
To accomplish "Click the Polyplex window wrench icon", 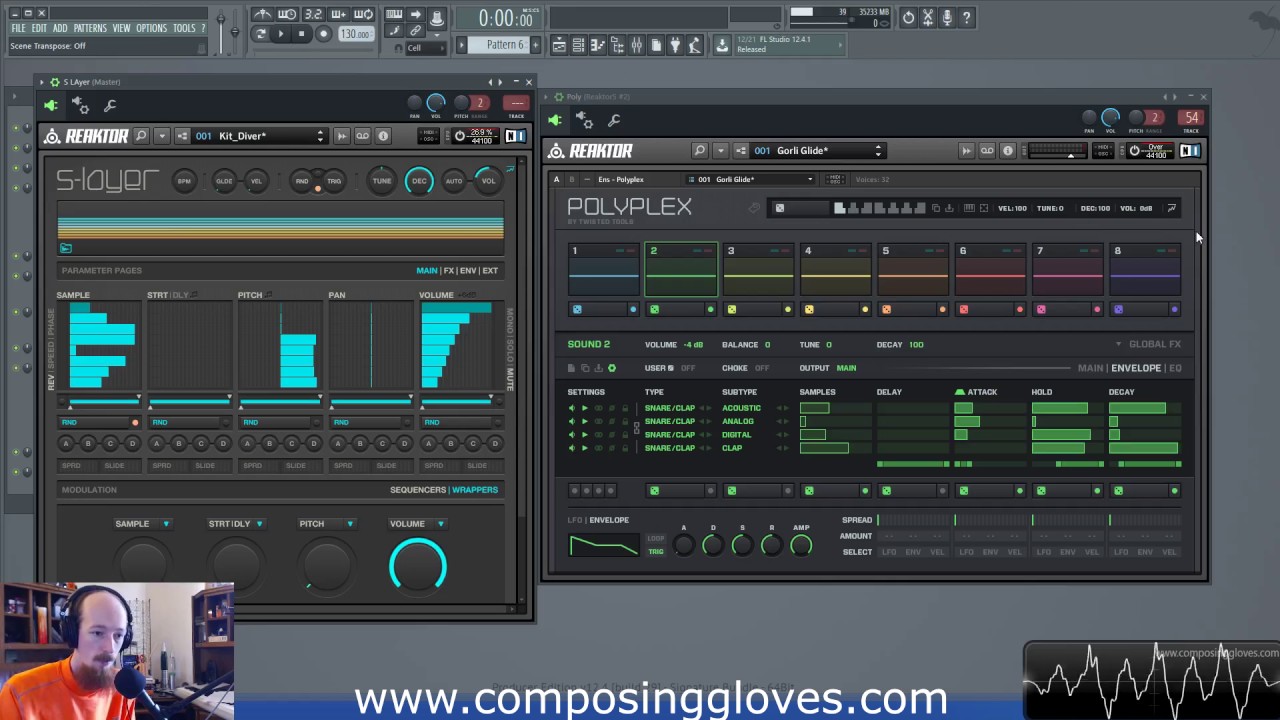I will tap(614, 121).
